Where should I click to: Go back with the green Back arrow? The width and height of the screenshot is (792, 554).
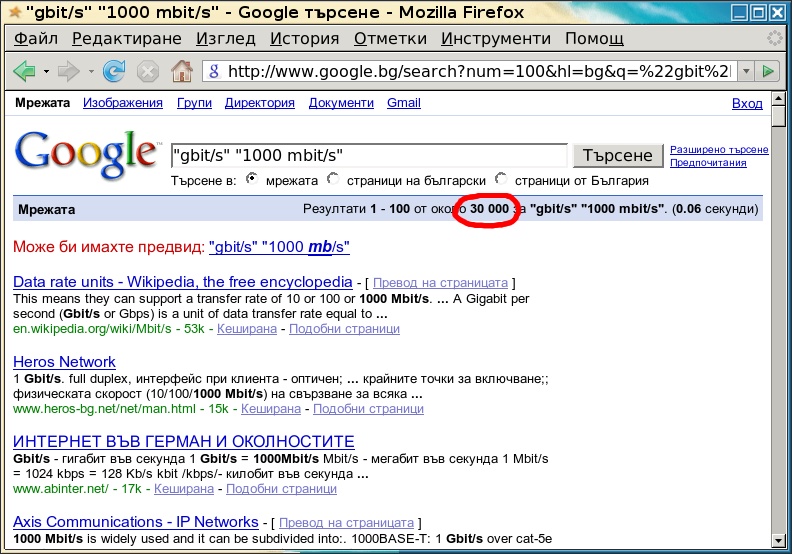[x=24, y=71]
